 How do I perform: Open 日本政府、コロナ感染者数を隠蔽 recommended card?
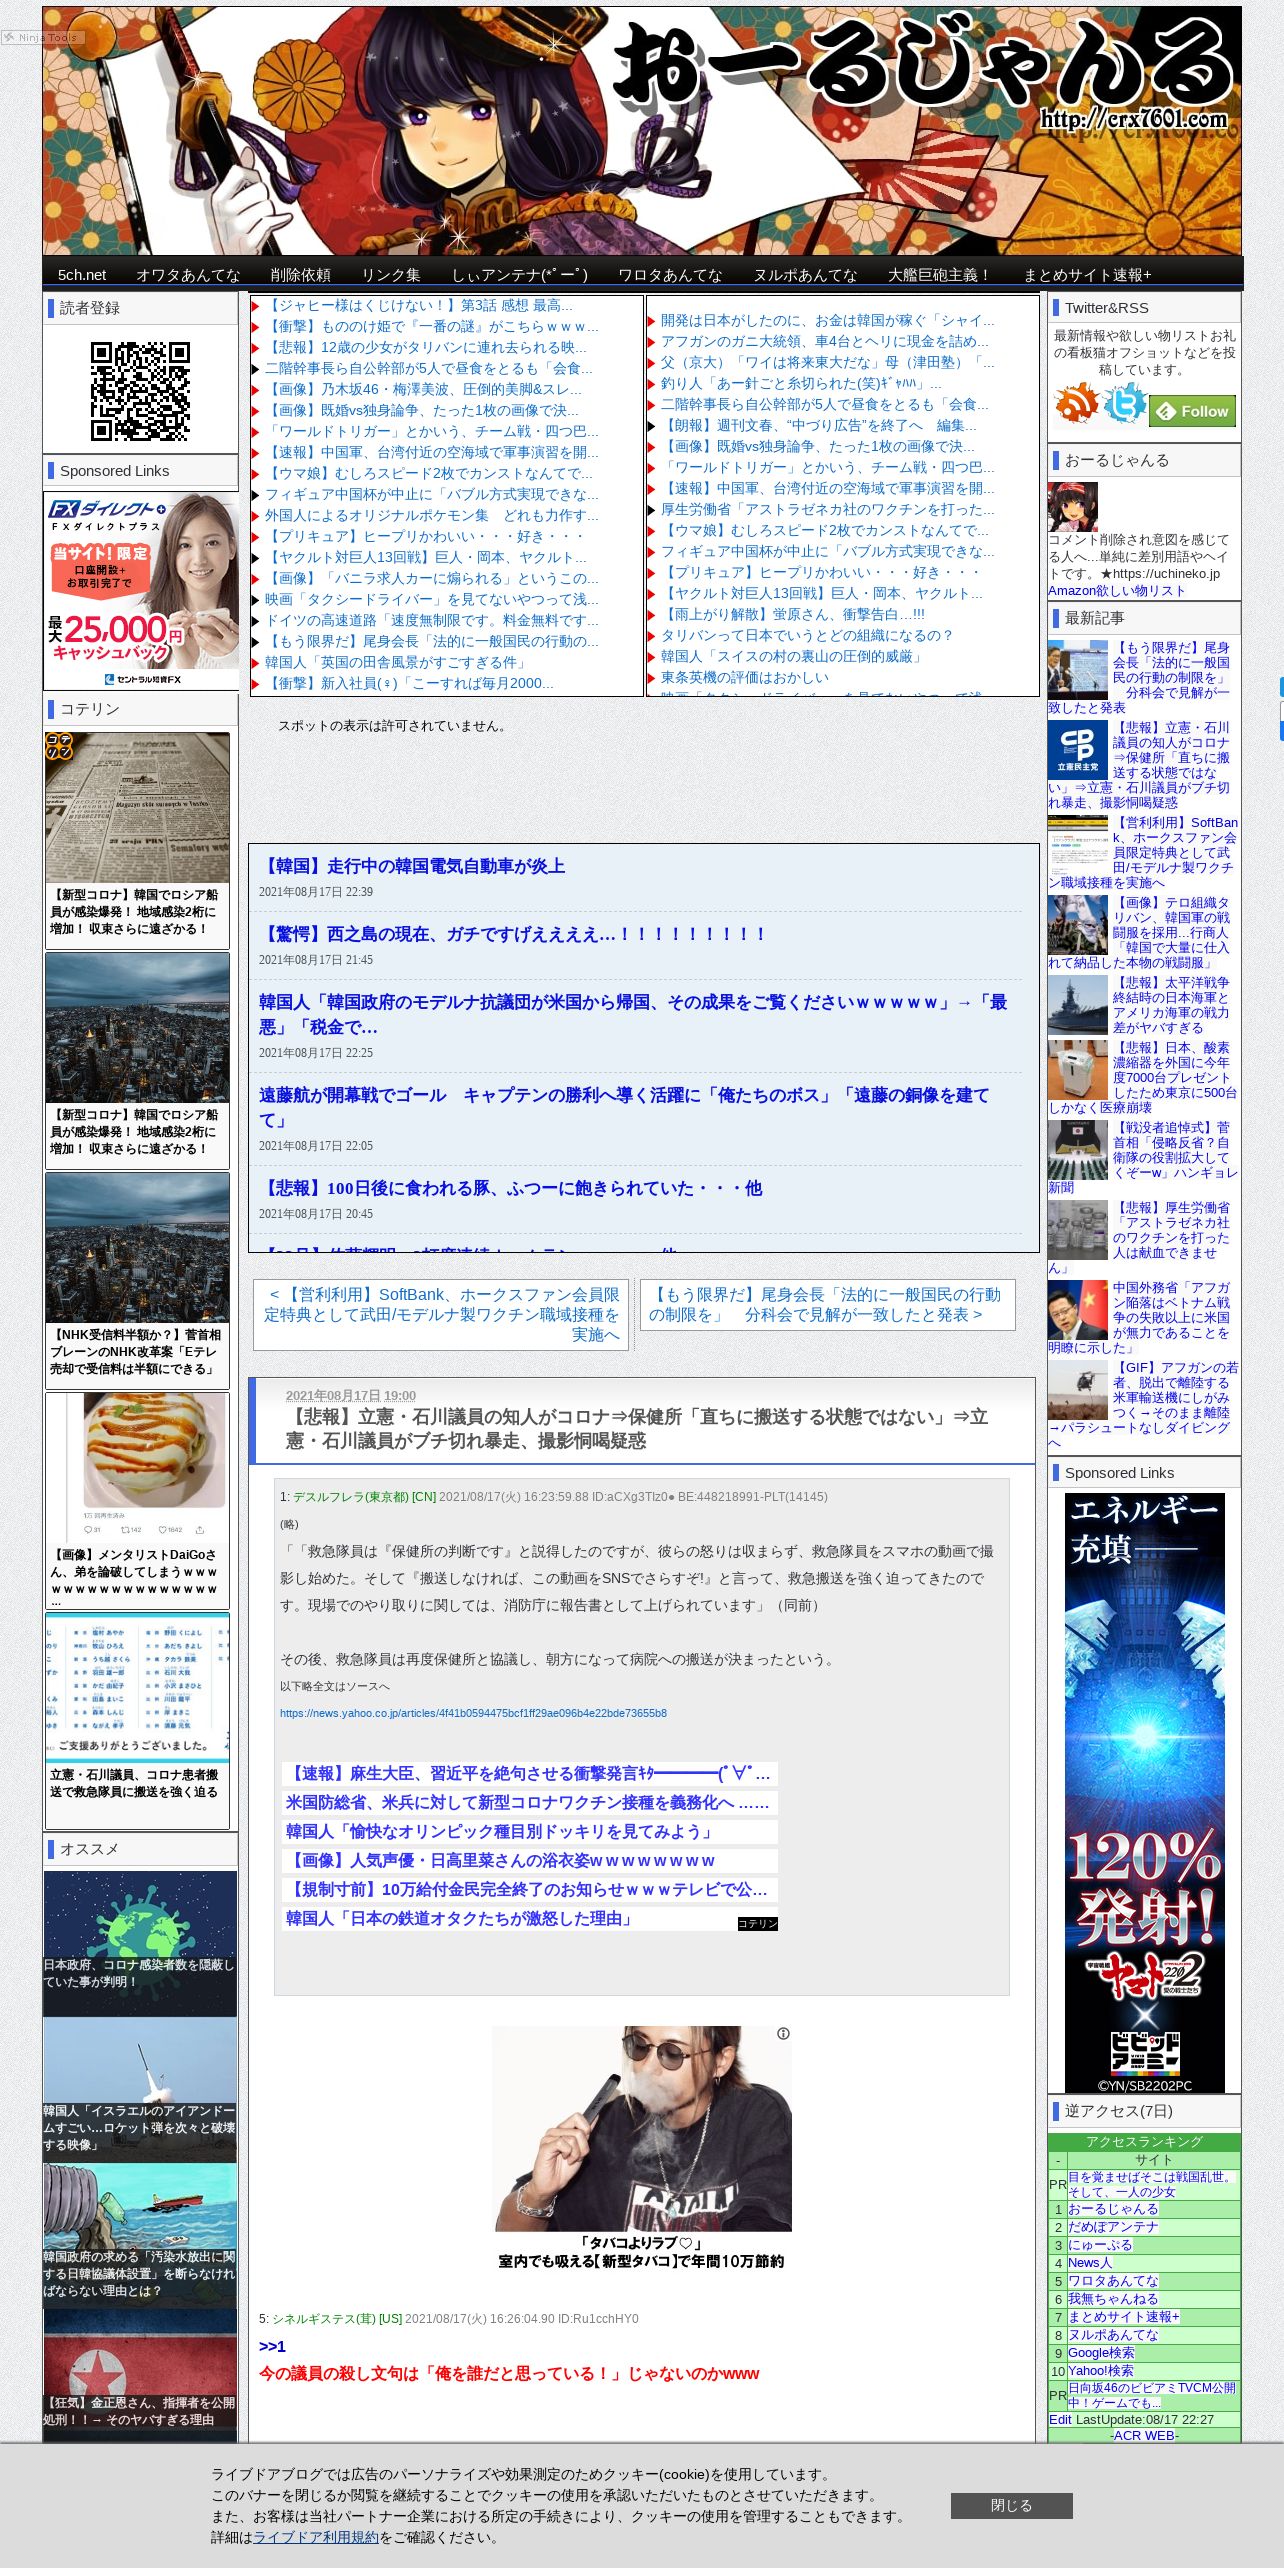140,1943
